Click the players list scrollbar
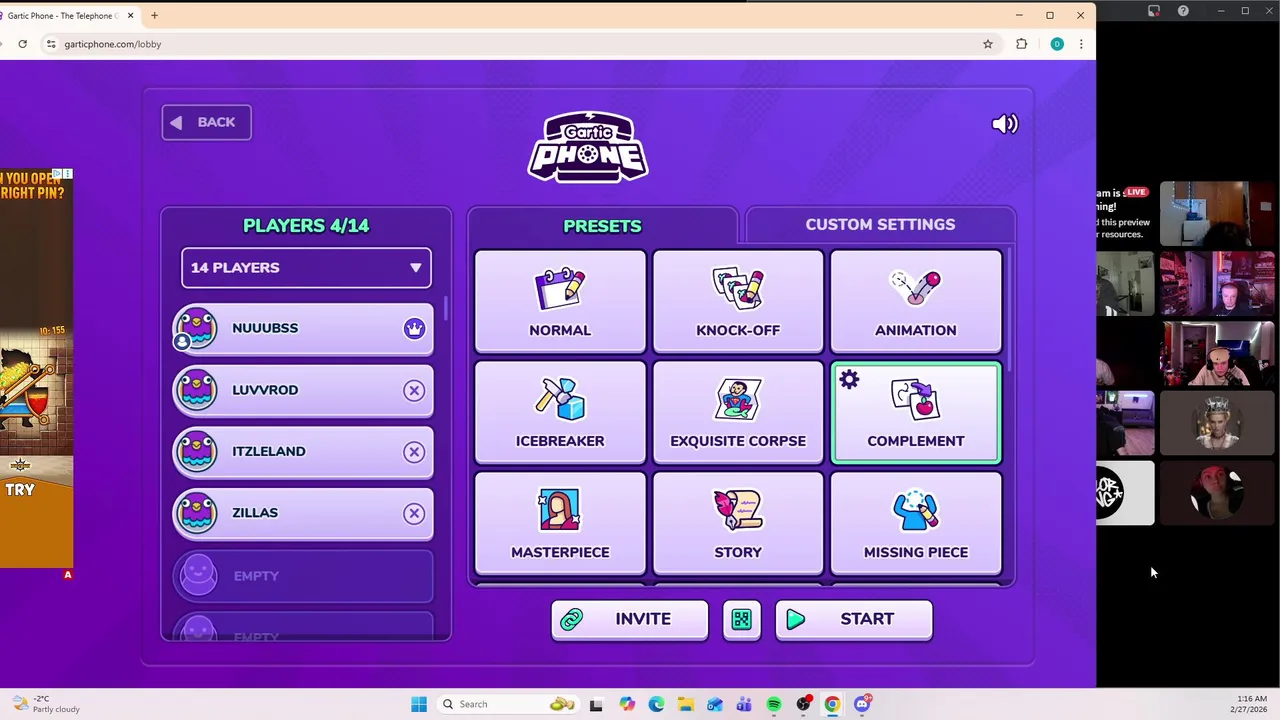 point(445,310)
